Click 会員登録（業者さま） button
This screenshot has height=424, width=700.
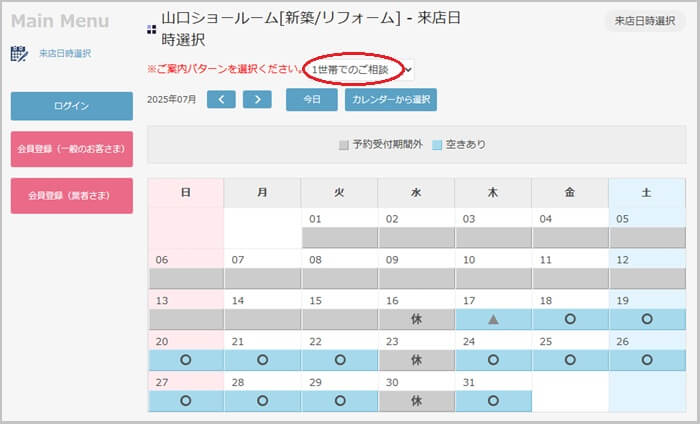(71, 195)
